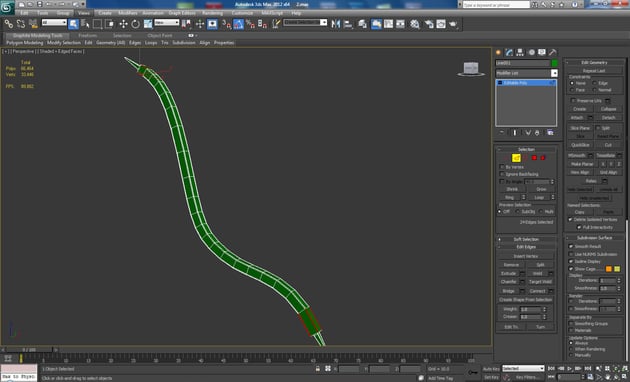630x382 pixels.
Task: Click the Render teapot icon
Action: [454, 24]
